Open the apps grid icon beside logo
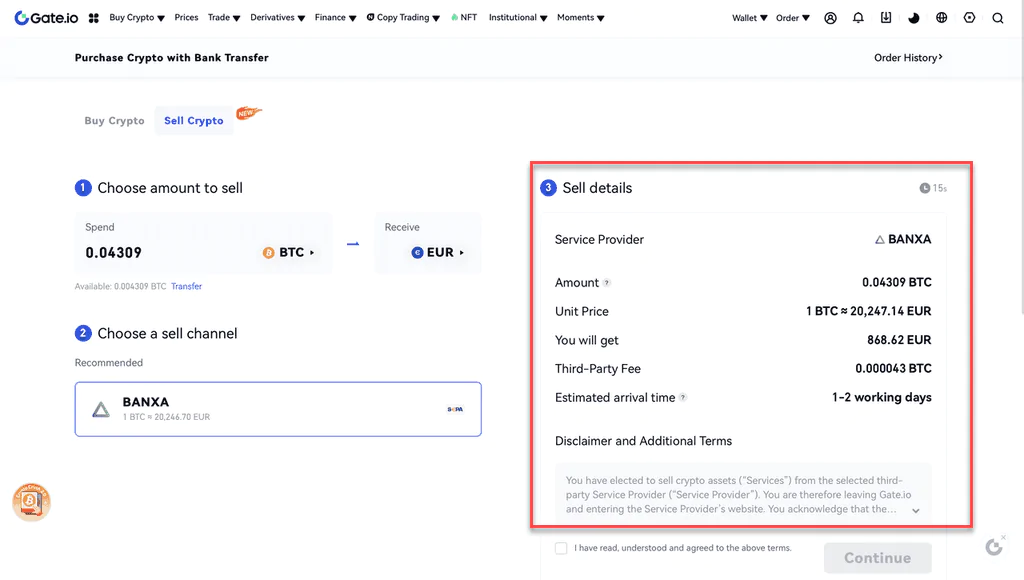Screen dimensions: 1024x580 [93, 18]
